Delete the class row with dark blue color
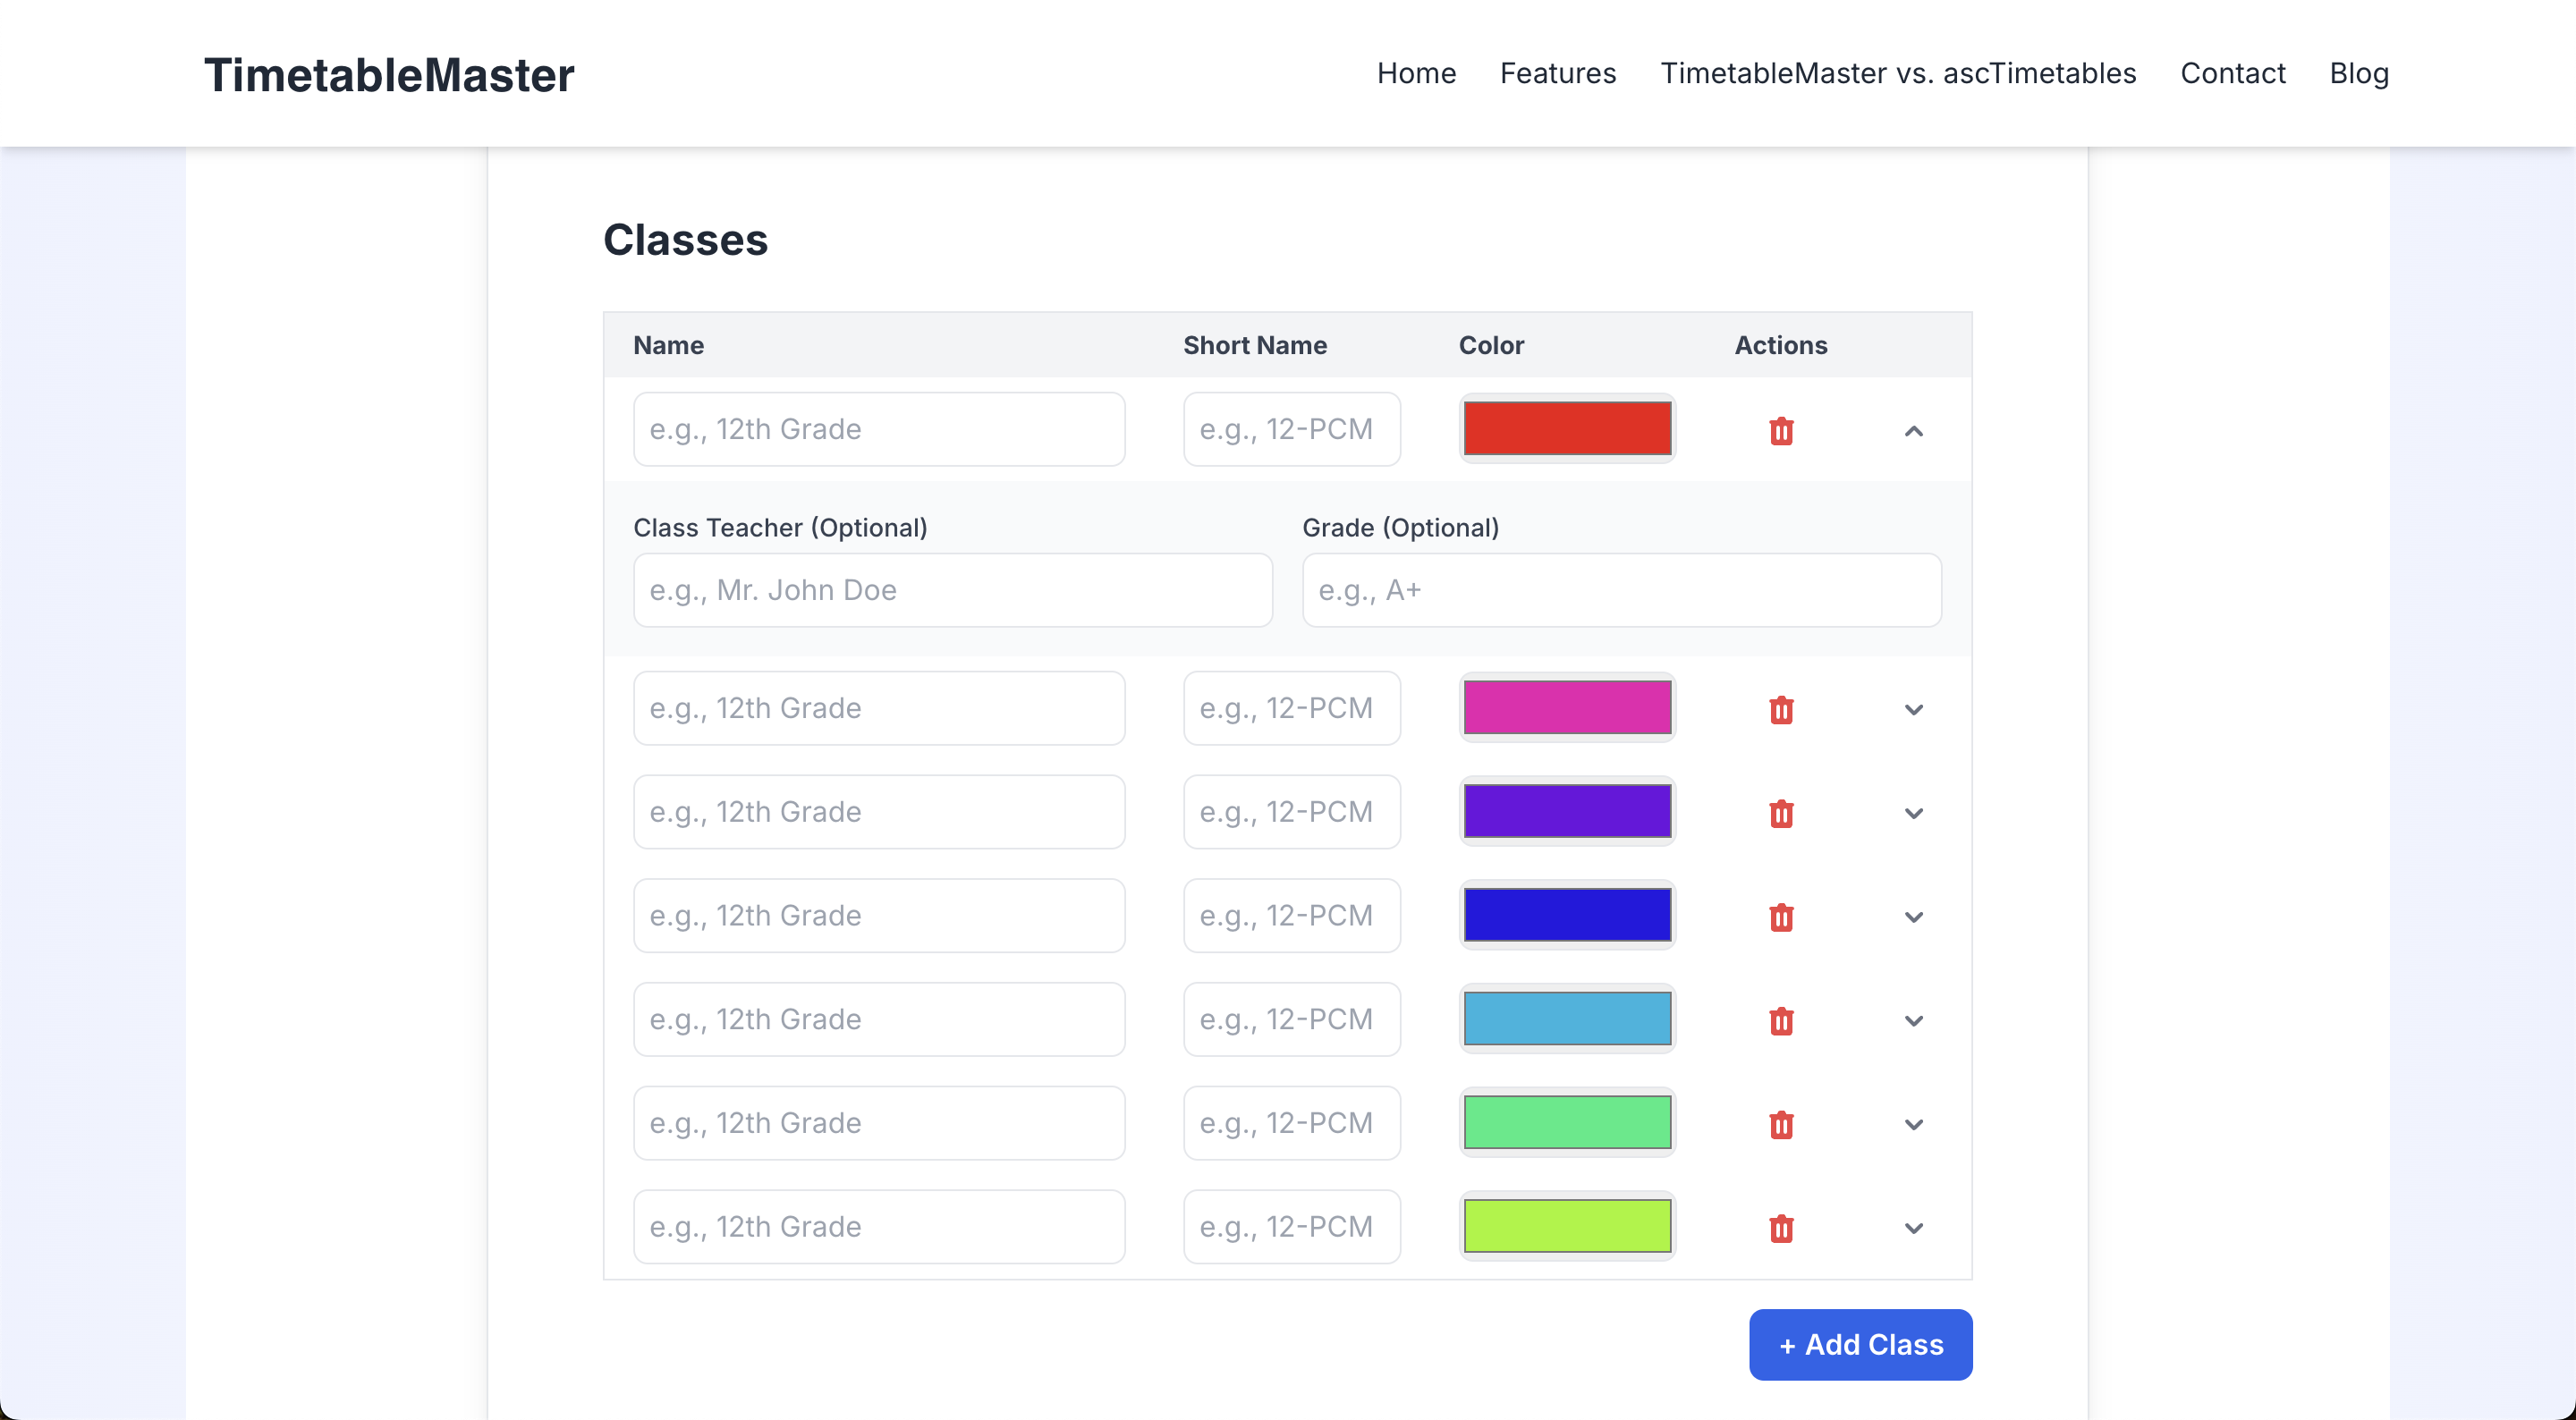The height and width of the screenshot is (1420, 2576). click(1781, 917)
